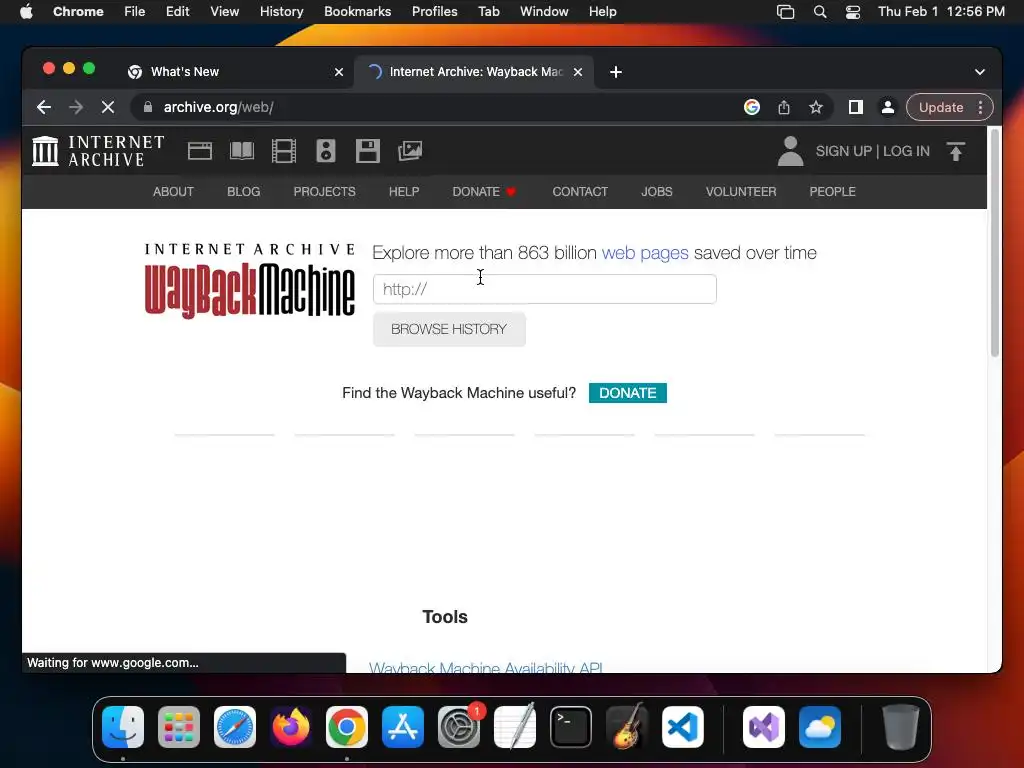This screenshot has width=1024, height=768.
Task: Open the Video film strip icon
Action: click(283, 151)
